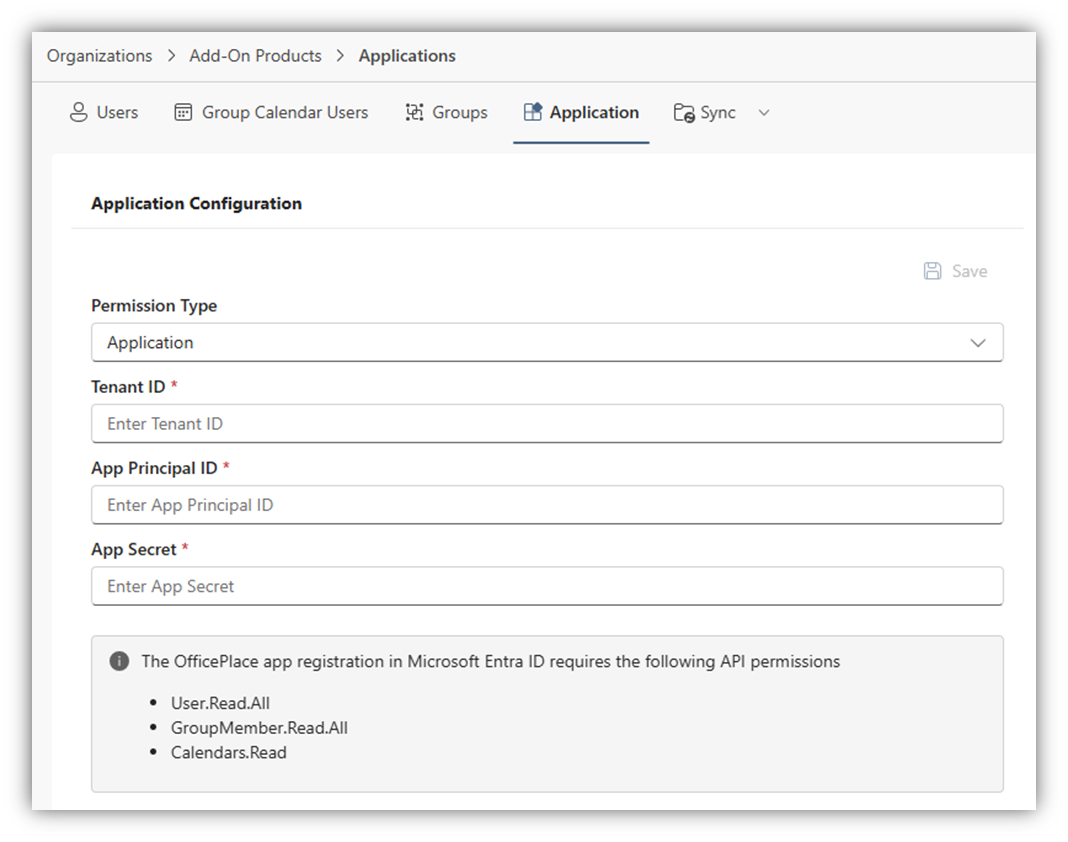Image resolution: width=1068 pixels, height=842 pixels.
Task: Click into the App Principal ID field
Action: click(546, 505)
